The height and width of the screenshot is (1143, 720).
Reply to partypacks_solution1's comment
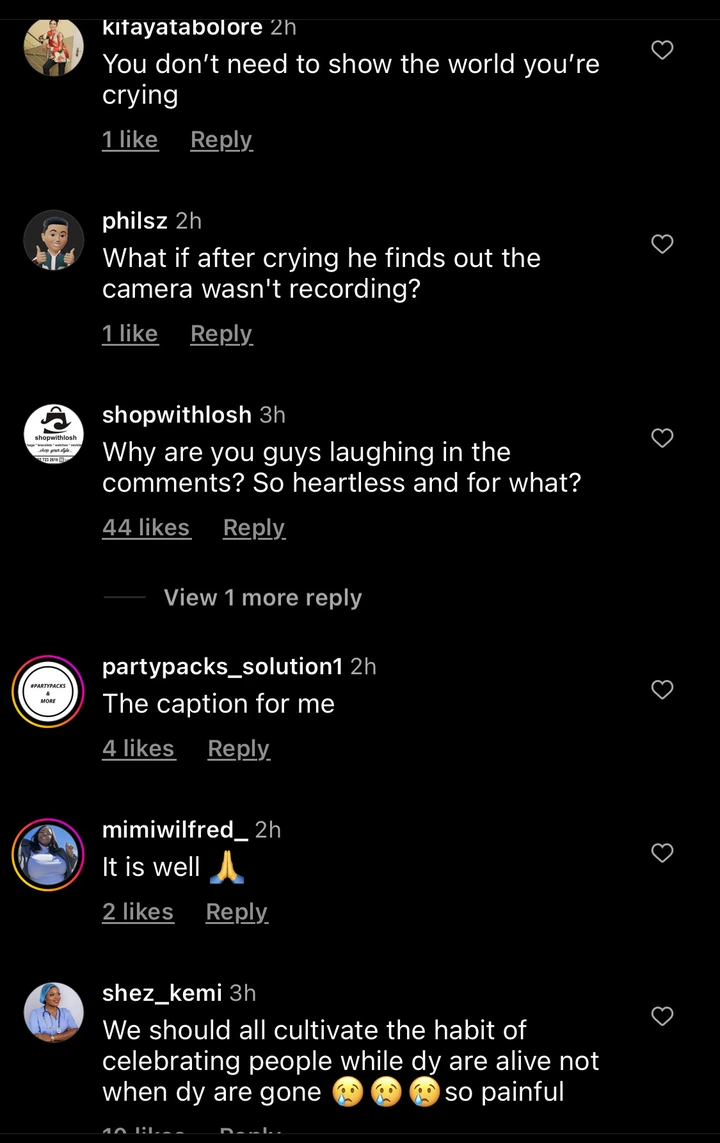pyautogui.click(x=238, y=749)
